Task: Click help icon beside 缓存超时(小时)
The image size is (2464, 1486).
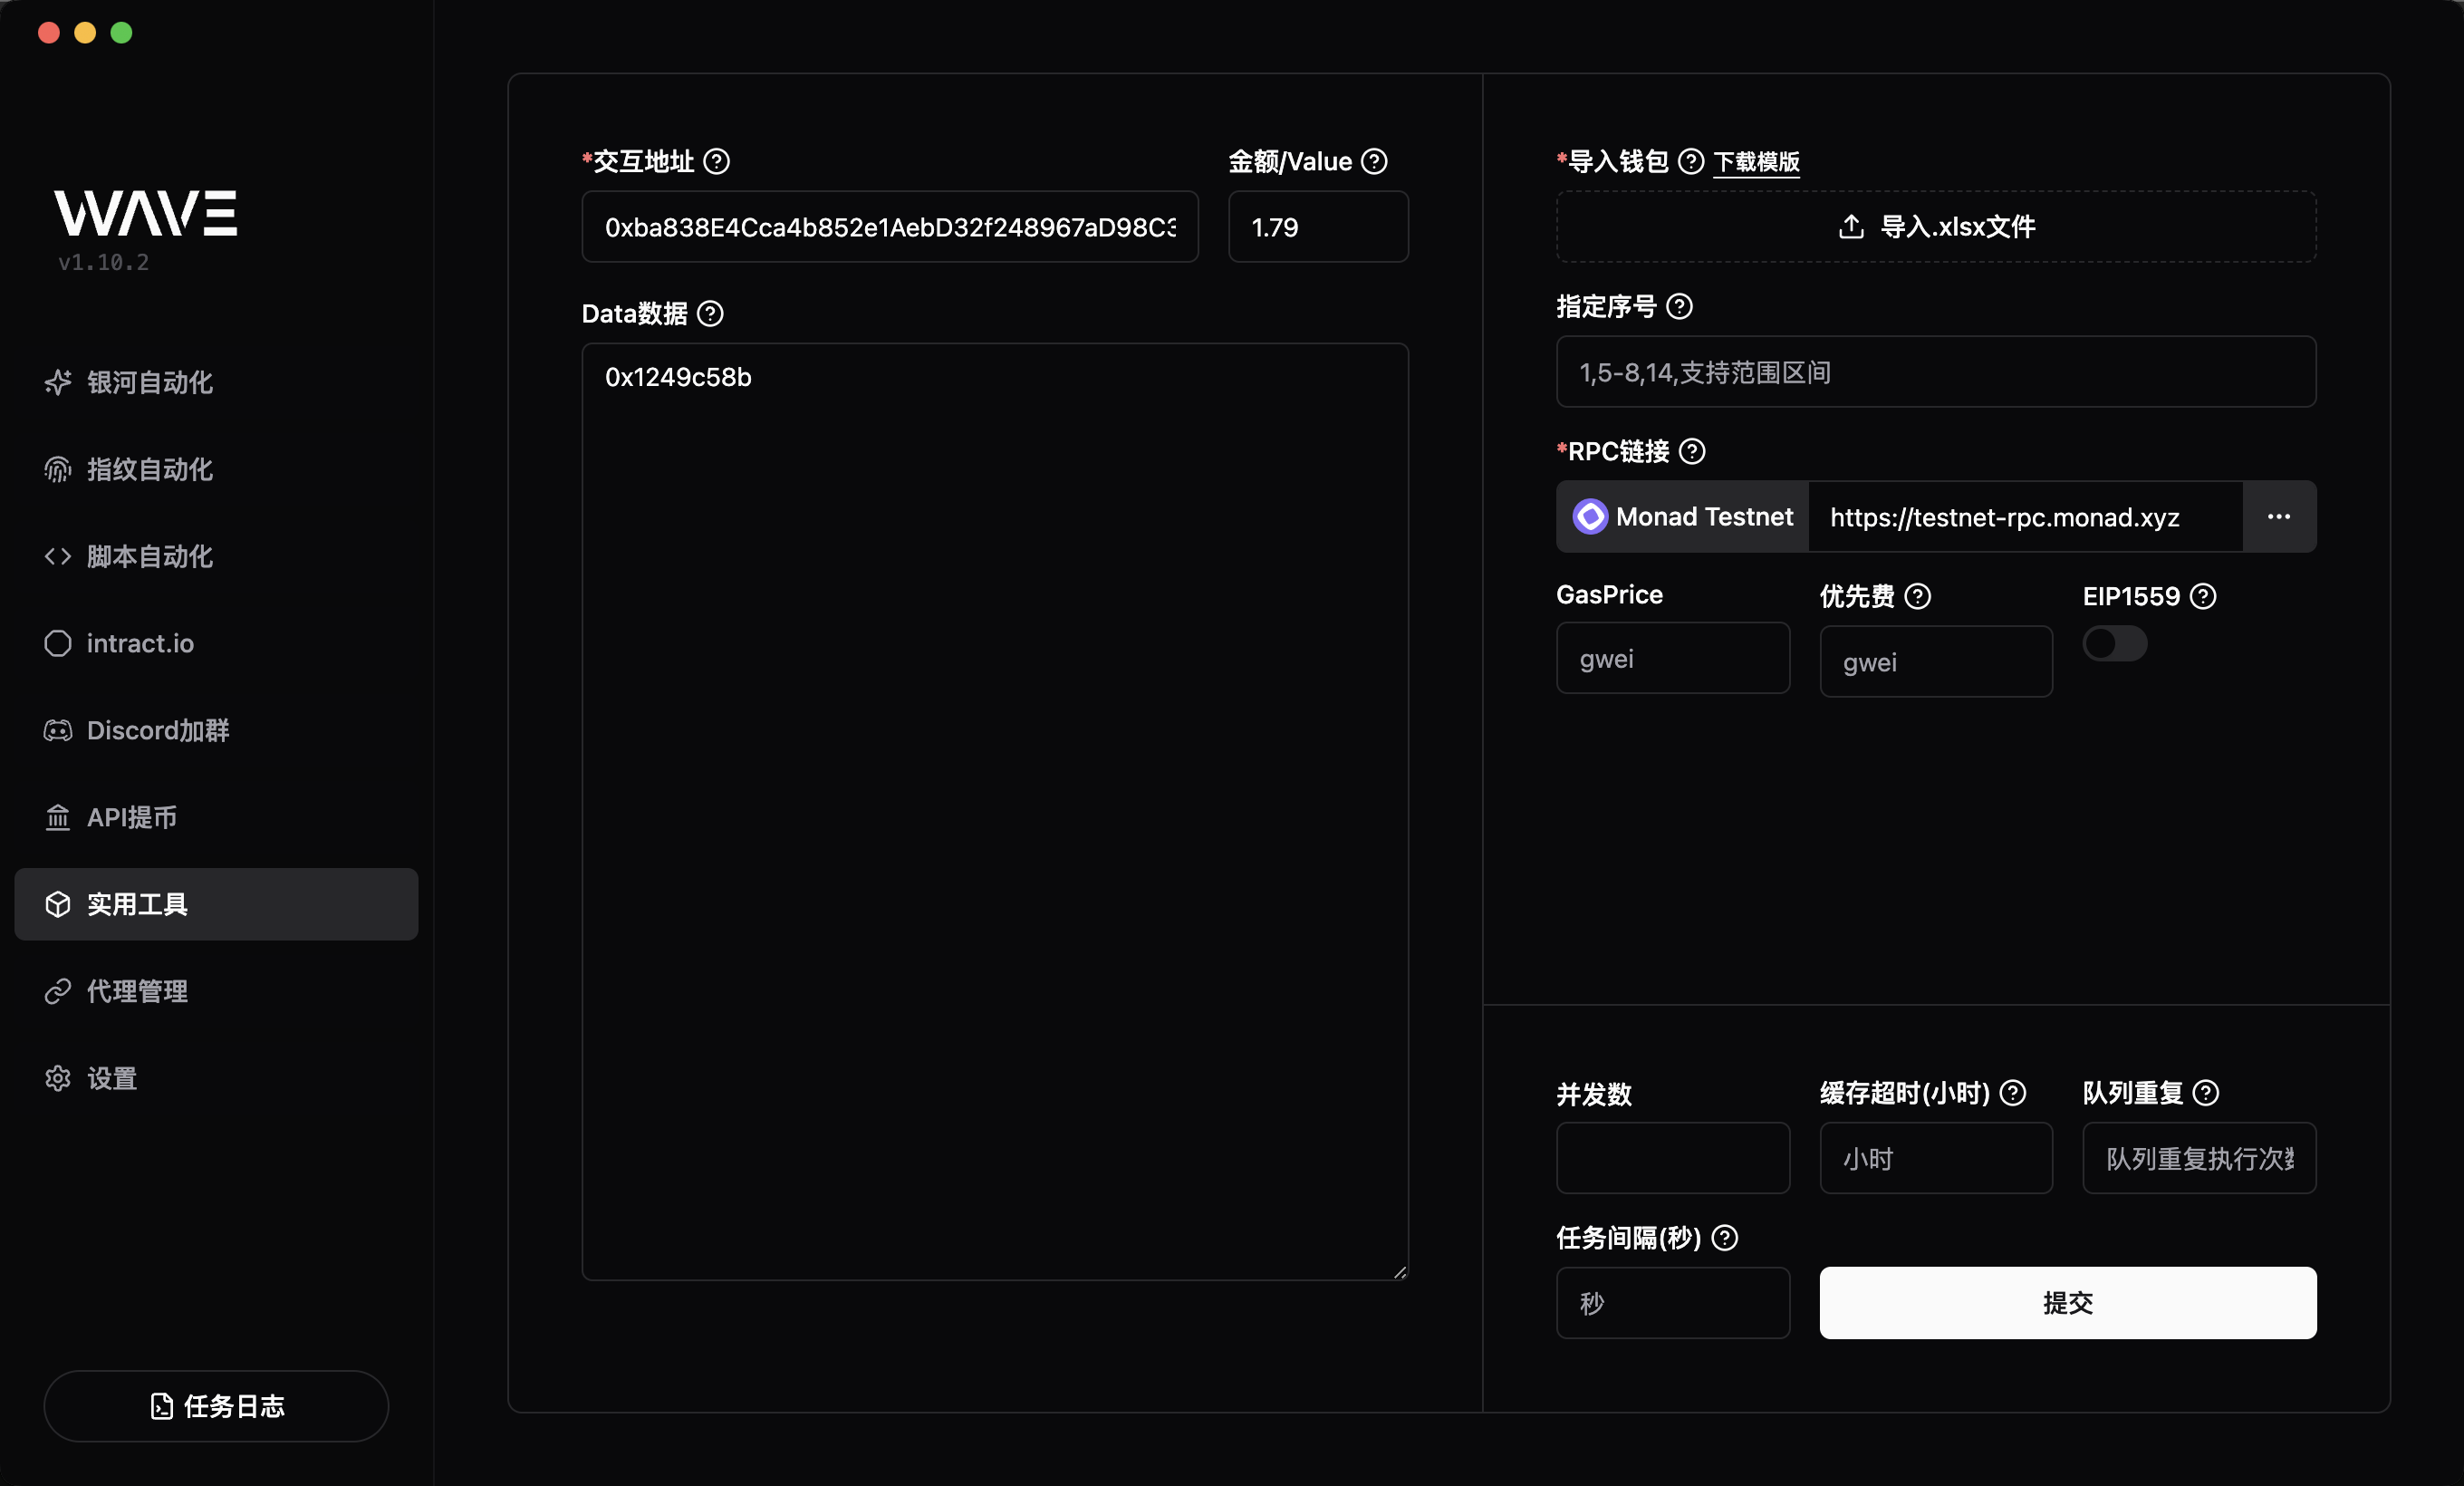Action: [2013, 1093]
